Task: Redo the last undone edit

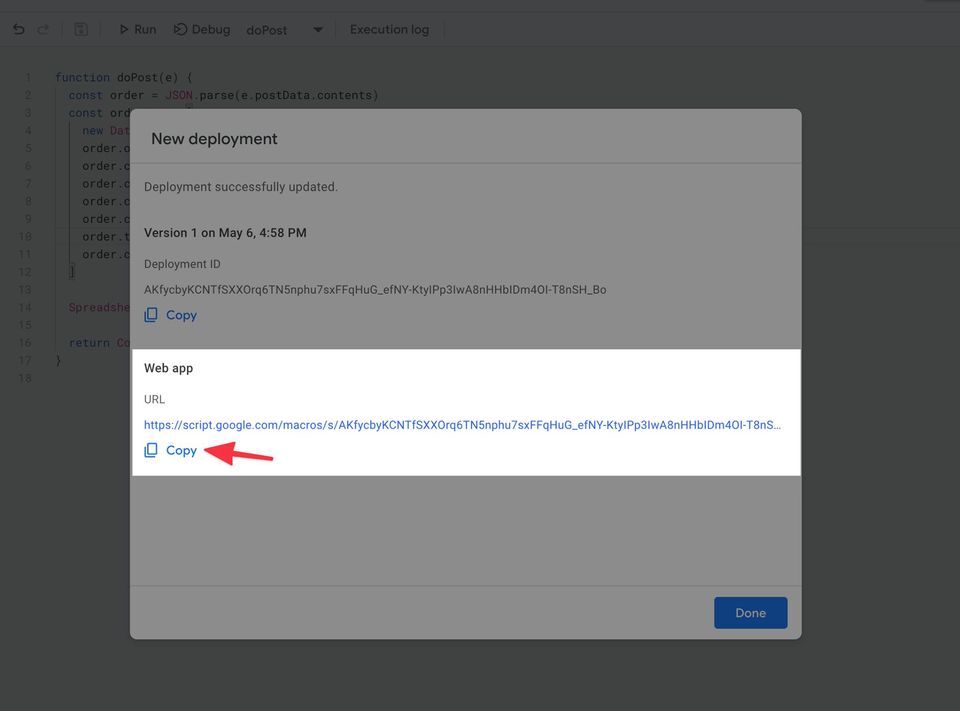Action: 42,29
